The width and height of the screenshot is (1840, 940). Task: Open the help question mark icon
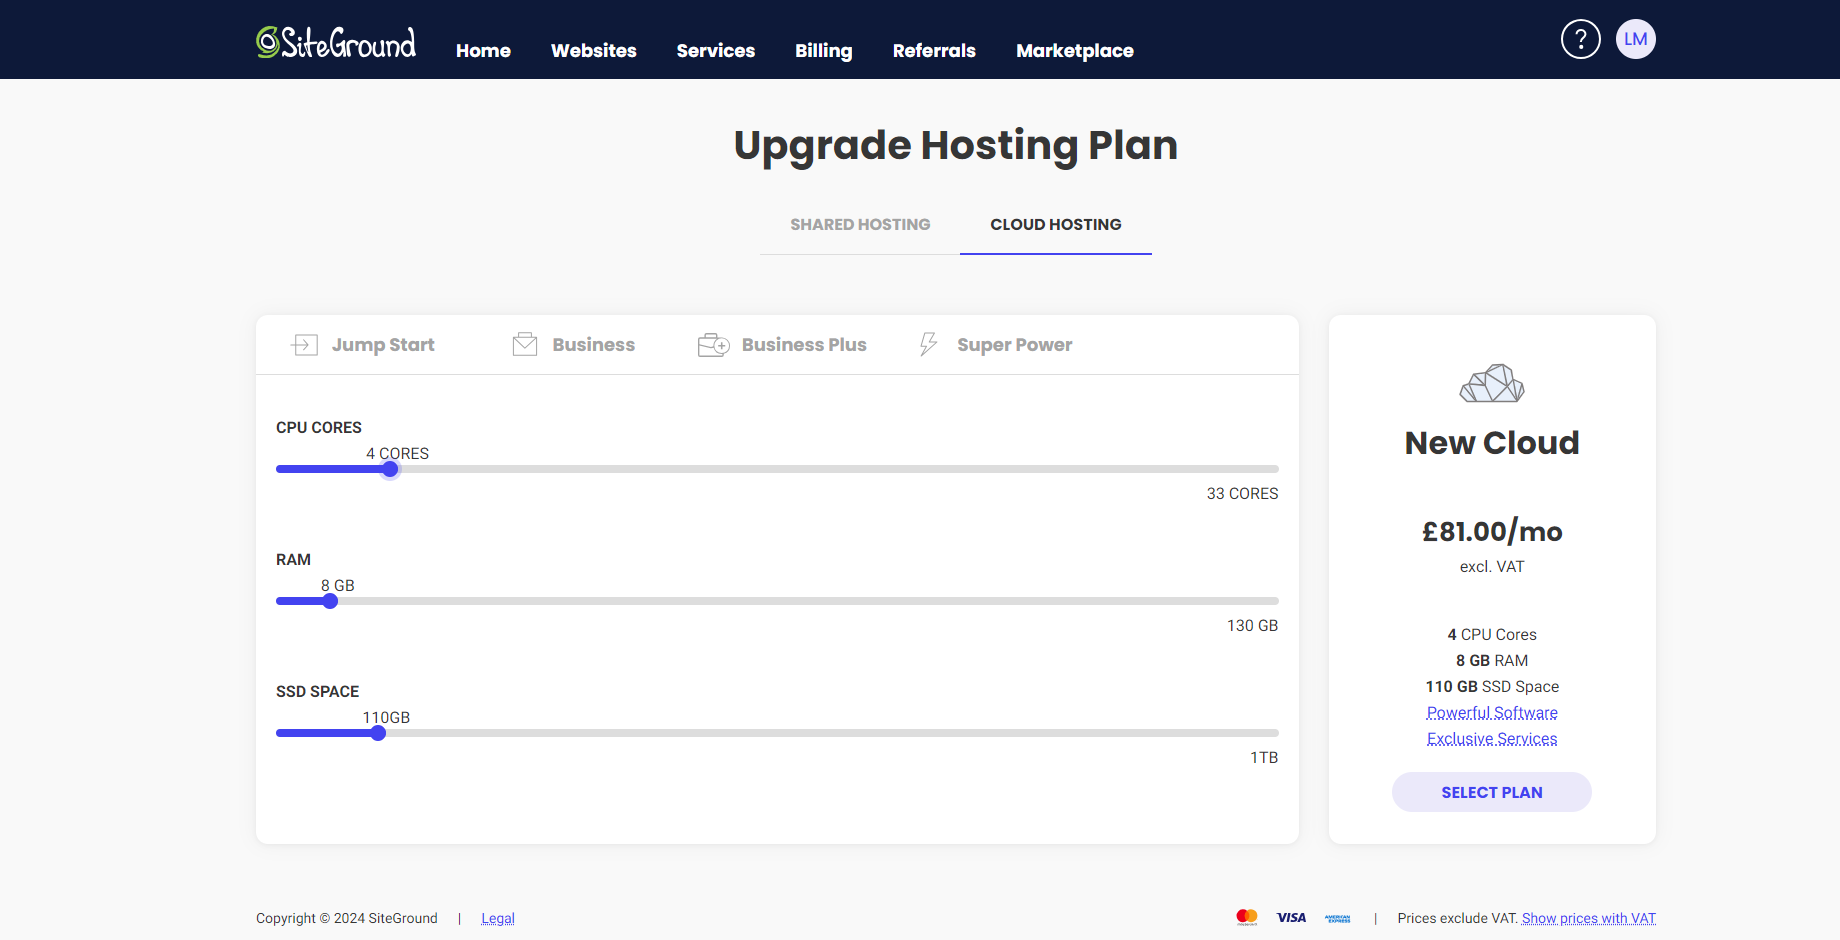[x=1580, y=39]
